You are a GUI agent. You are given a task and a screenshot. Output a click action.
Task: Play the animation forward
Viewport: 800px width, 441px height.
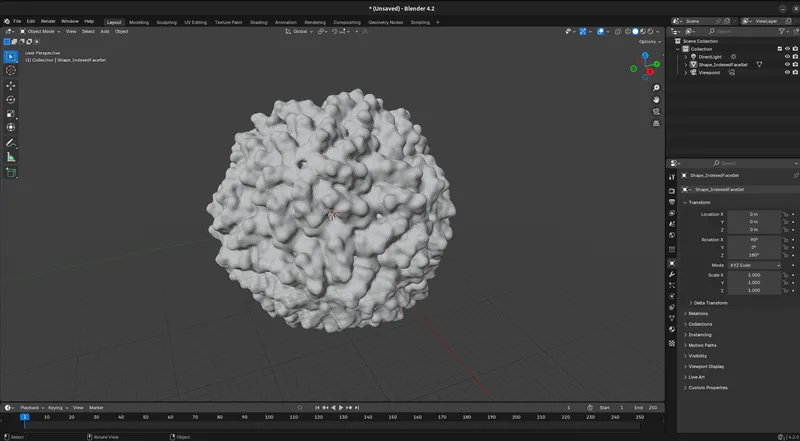click(341, 408)
